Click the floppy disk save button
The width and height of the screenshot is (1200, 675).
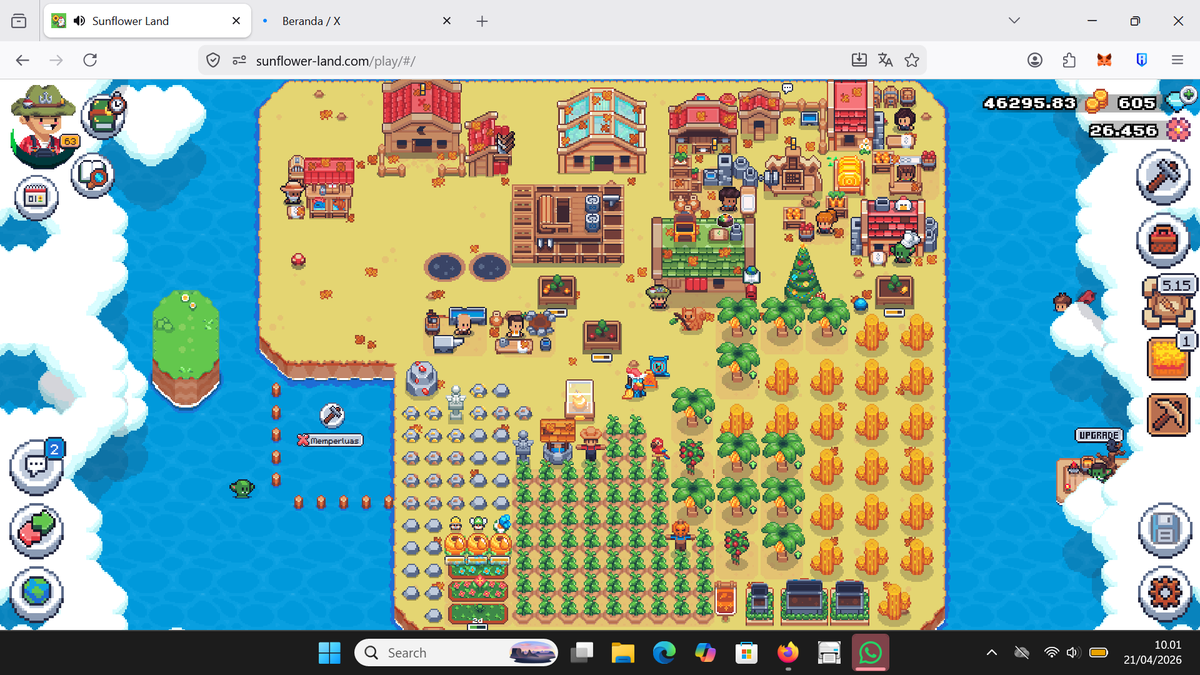point(1164,531)
